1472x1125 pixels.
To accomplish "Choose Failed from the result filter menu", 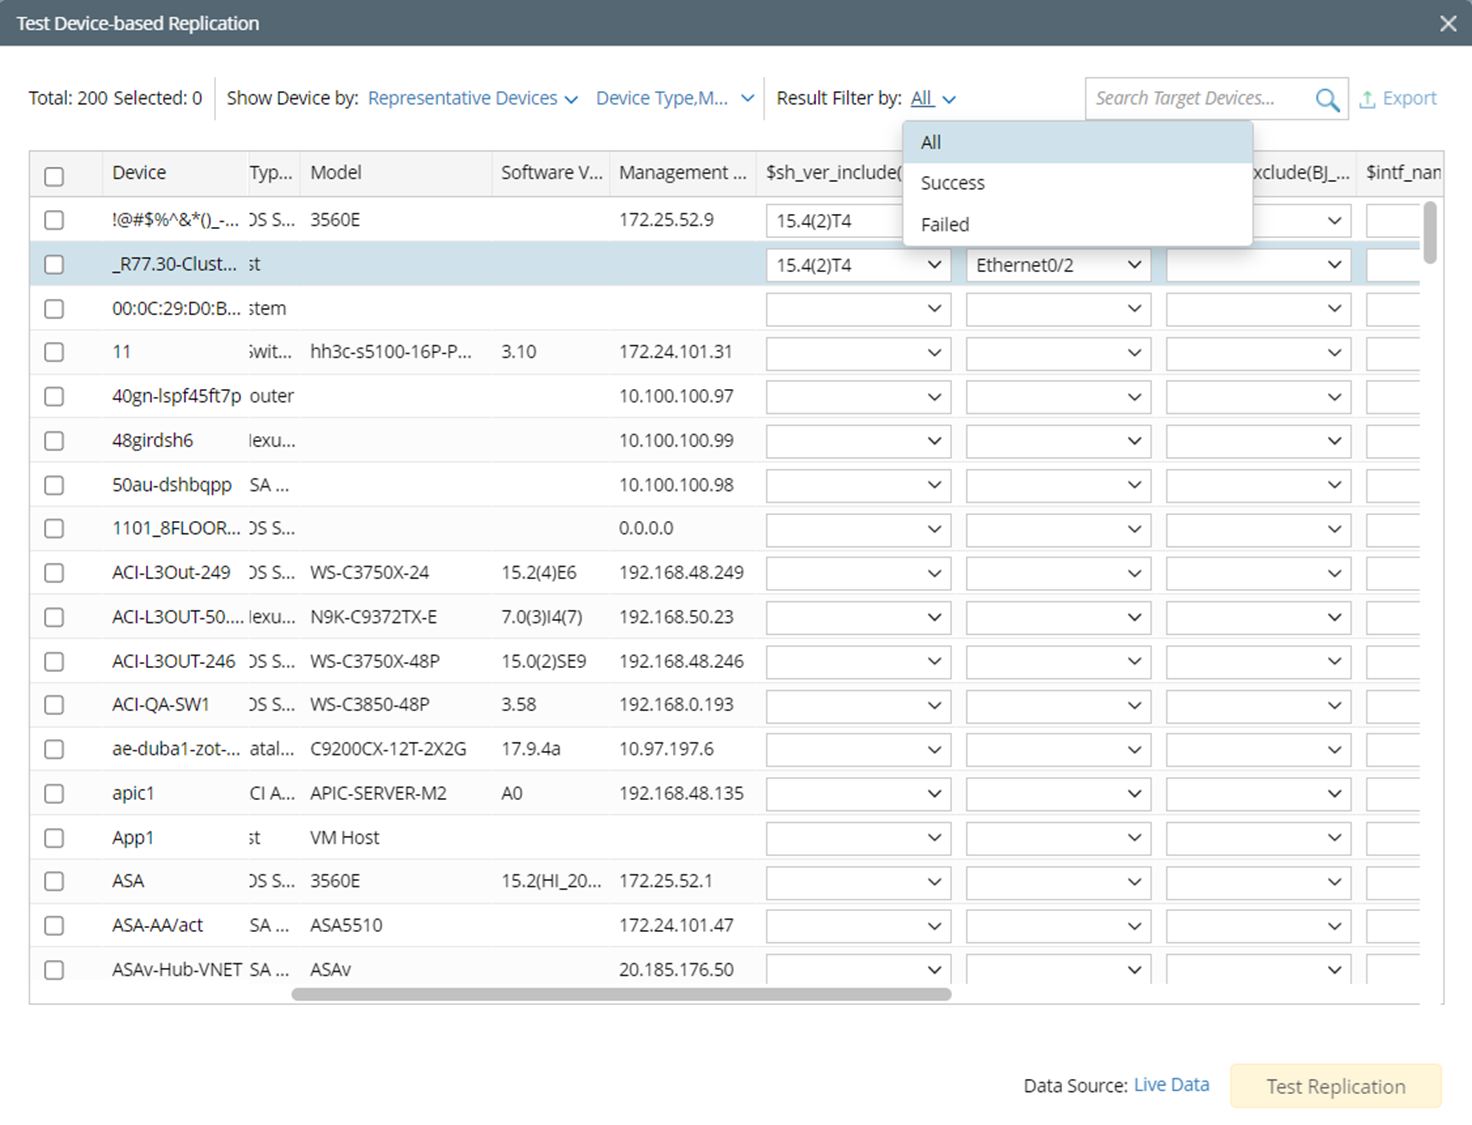I will [945, 225].
